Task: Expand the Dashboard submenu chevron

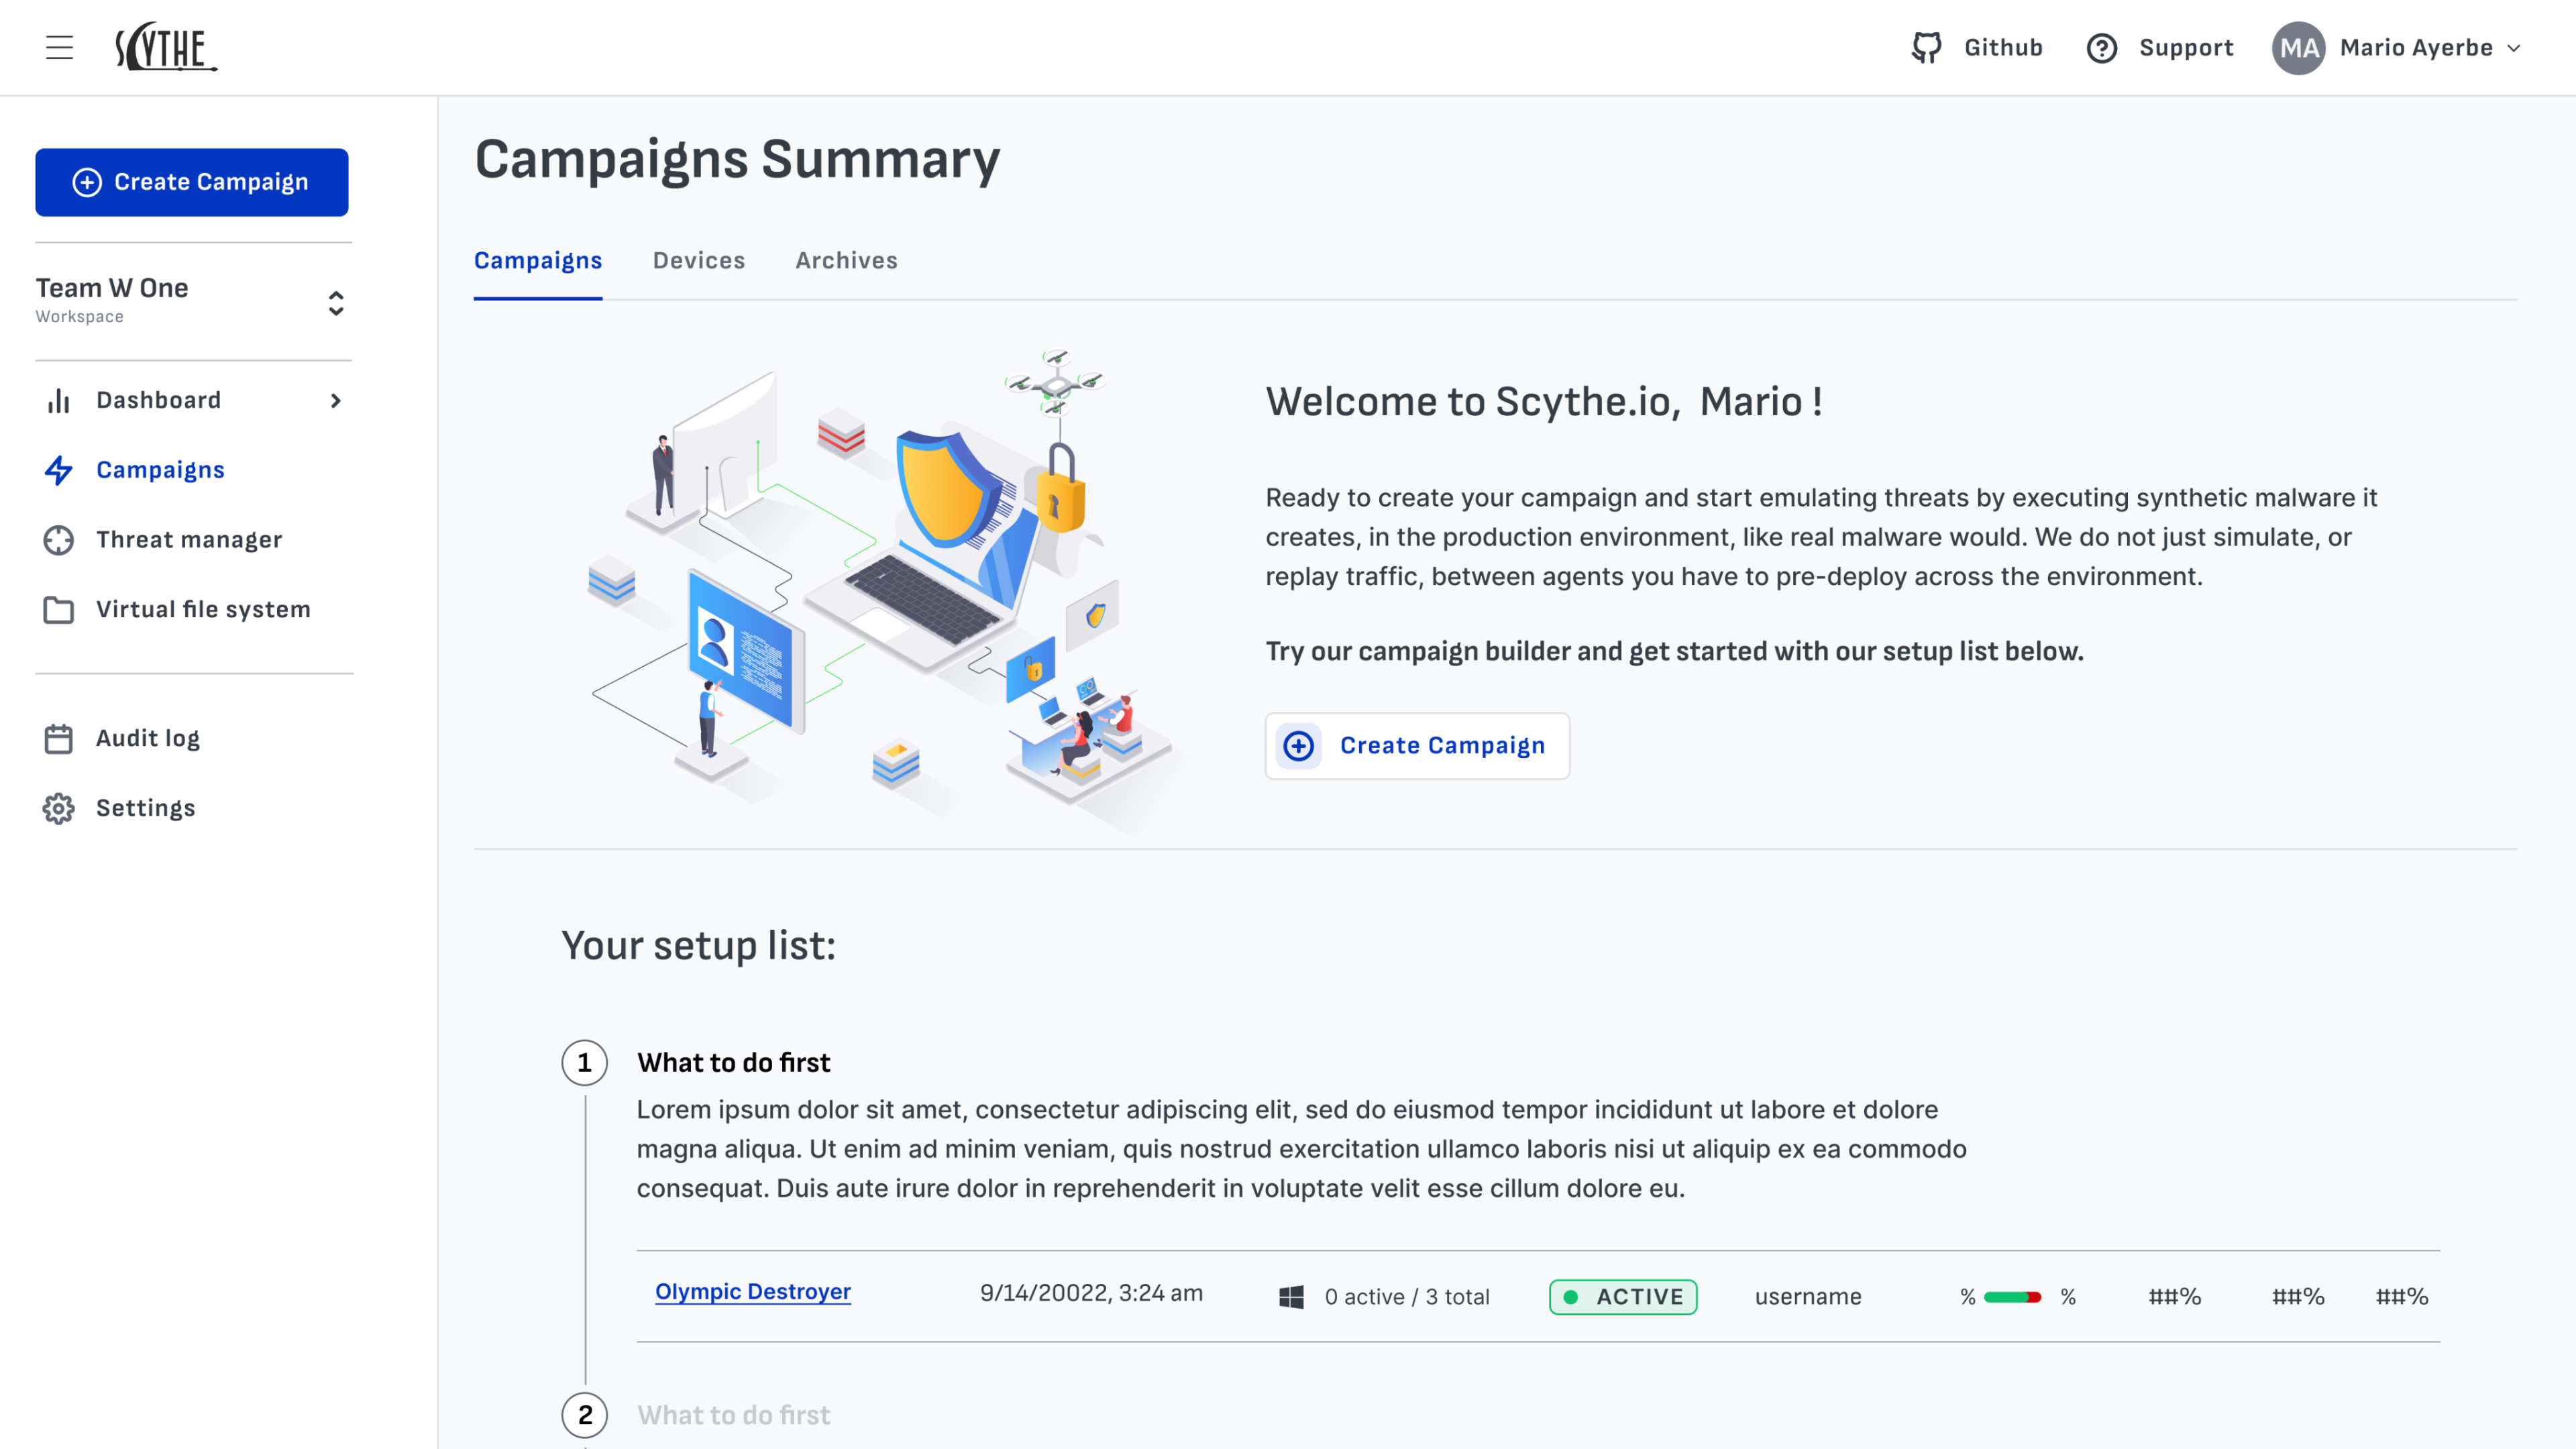Action: point(336,400)
